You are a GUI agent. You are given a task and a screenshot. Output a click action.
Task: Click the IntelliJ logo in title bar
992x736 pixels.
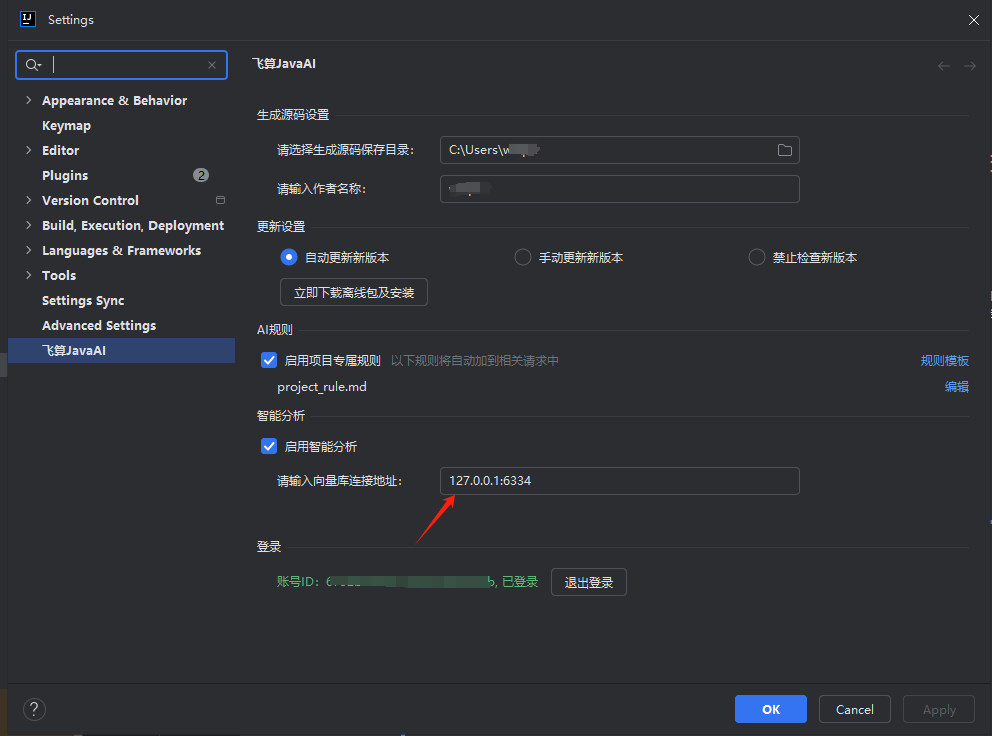28,19
